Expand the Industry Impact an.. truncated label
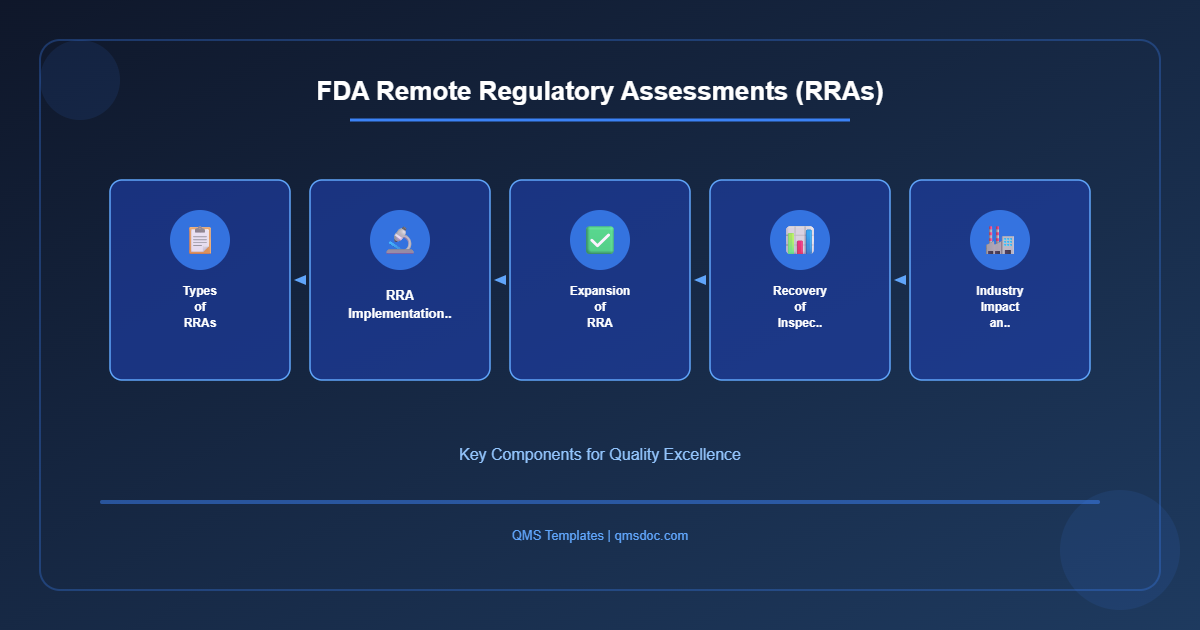 [x=999, y=322]
